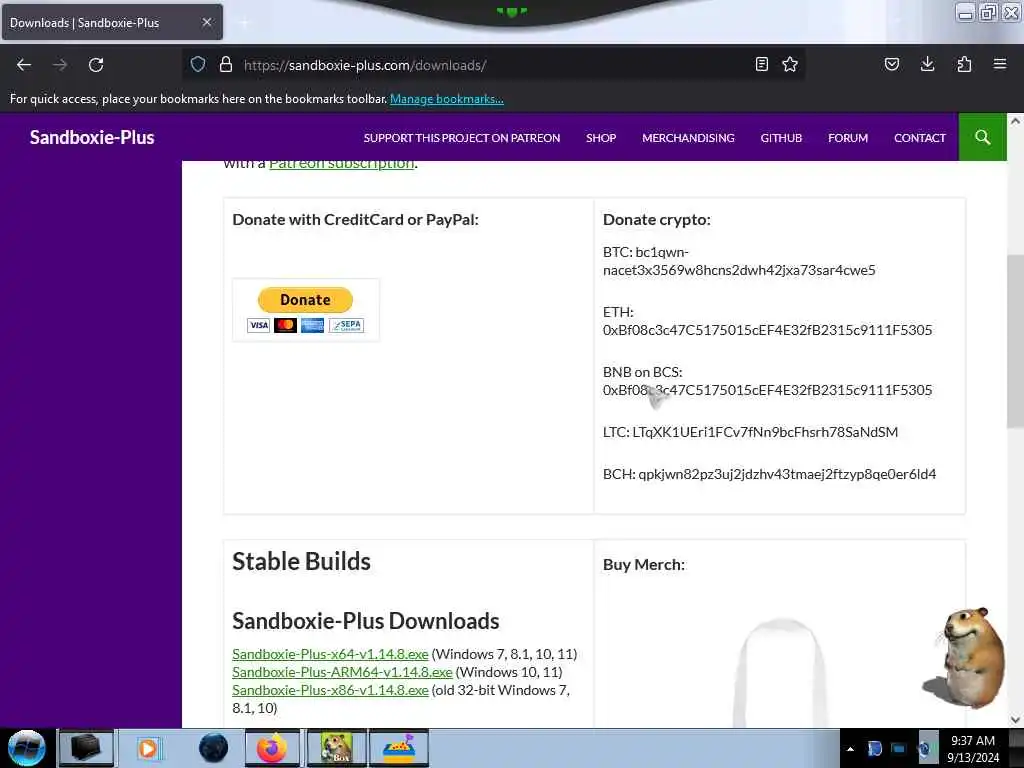Viewport: 1024px width, 768px height.
Task: Open the extensions puzzle icon
Action: (964, 64)
